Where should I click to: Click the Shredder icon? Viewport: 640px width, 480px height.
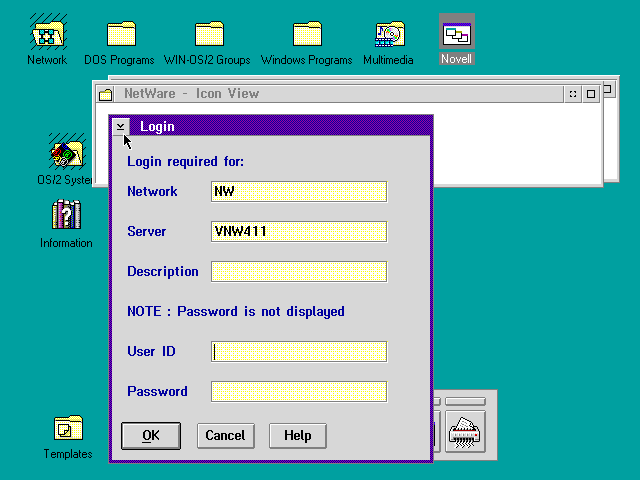[465, 433]
